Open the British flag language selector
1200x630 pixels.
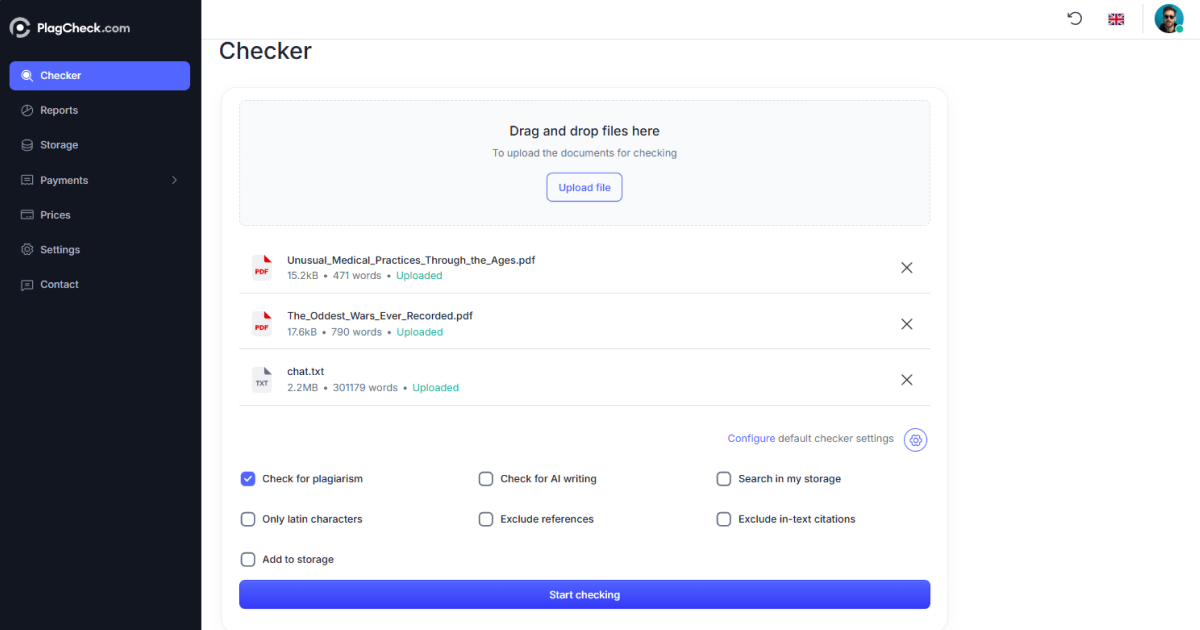1116,18
